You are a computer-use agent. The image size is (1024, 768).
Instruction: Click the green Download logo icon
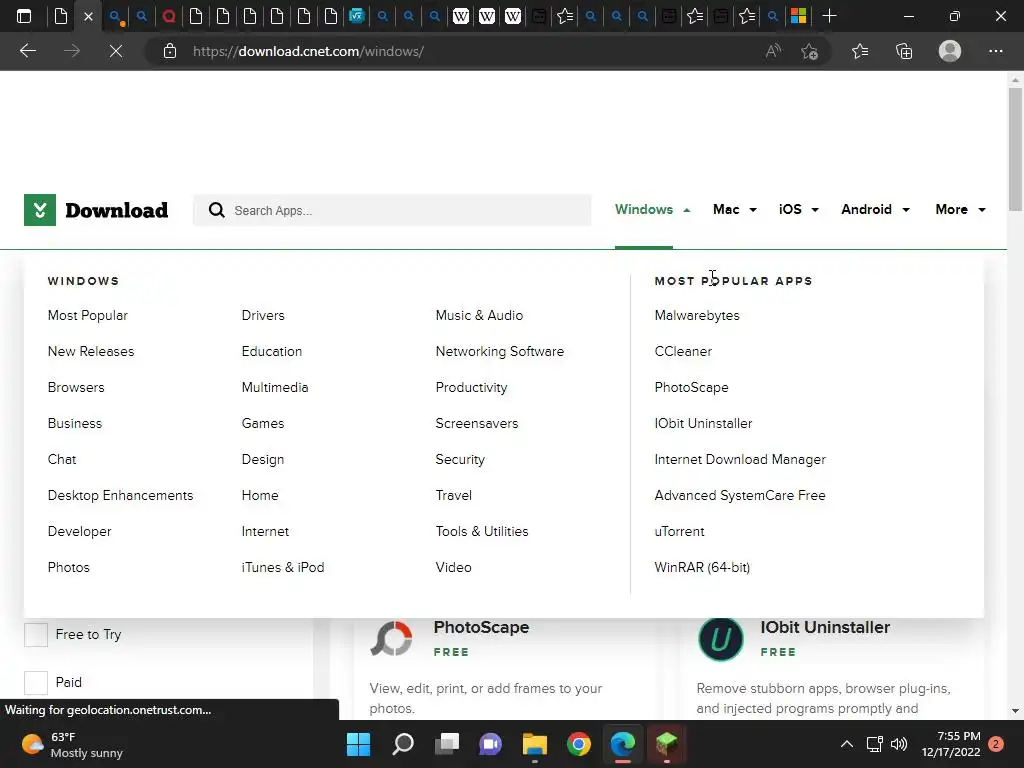tap(40, 210)
